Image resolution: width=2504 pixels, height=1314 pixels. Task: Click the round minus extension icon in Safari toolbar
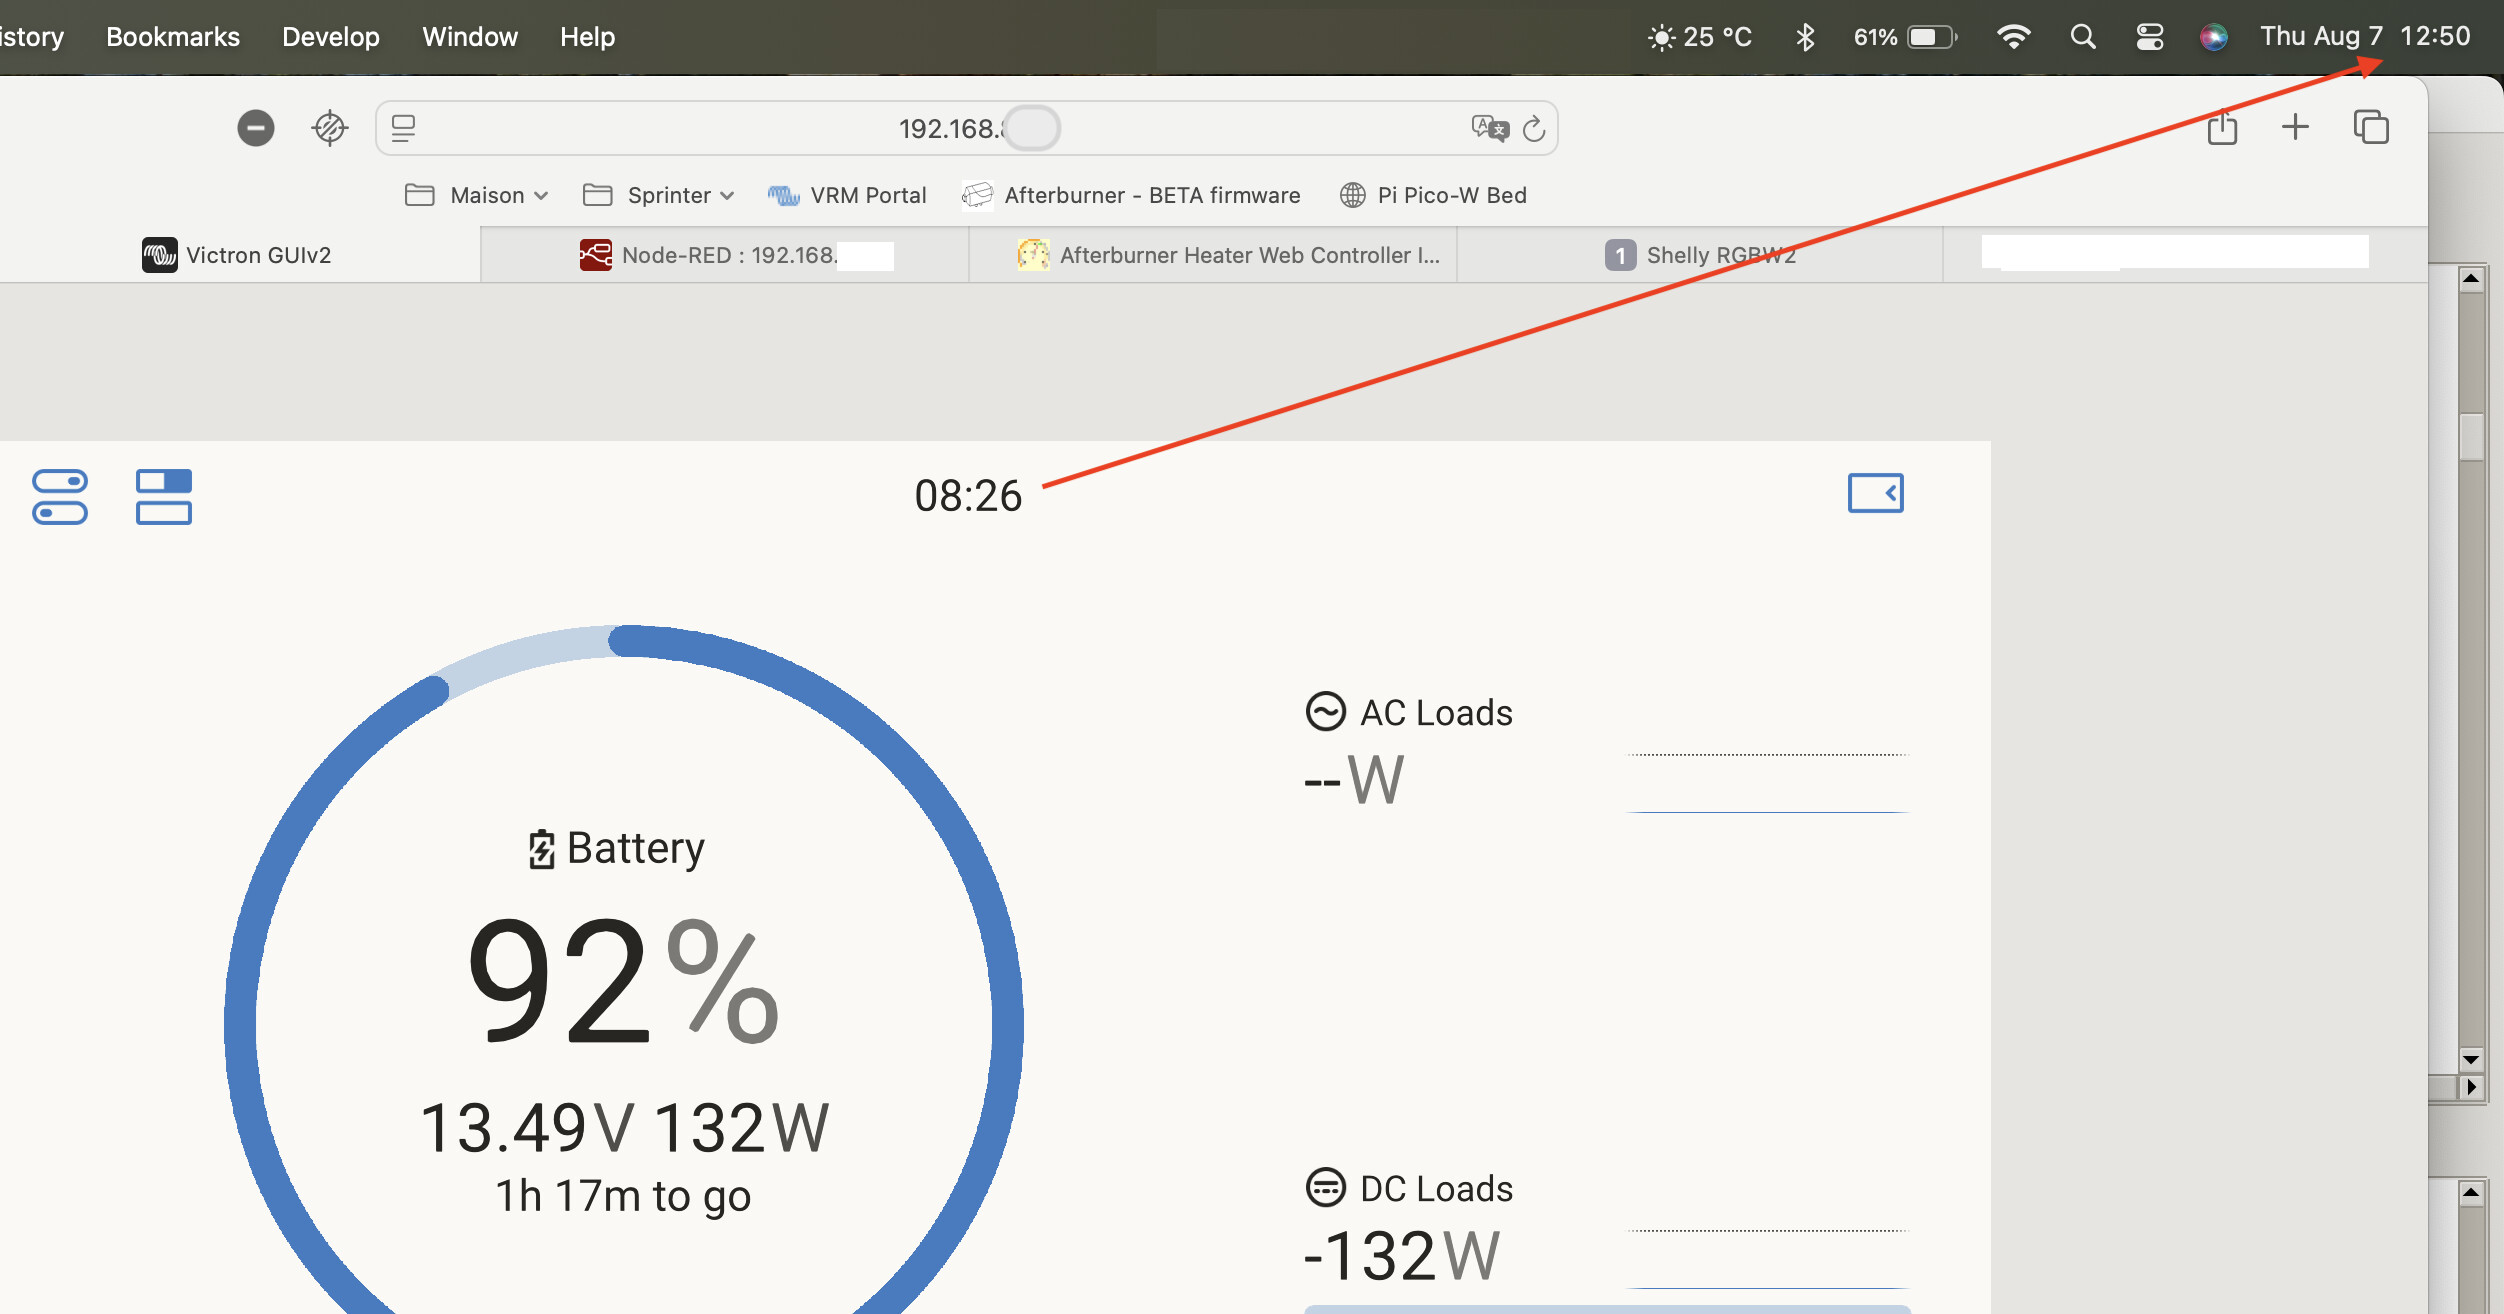[256, 128]
